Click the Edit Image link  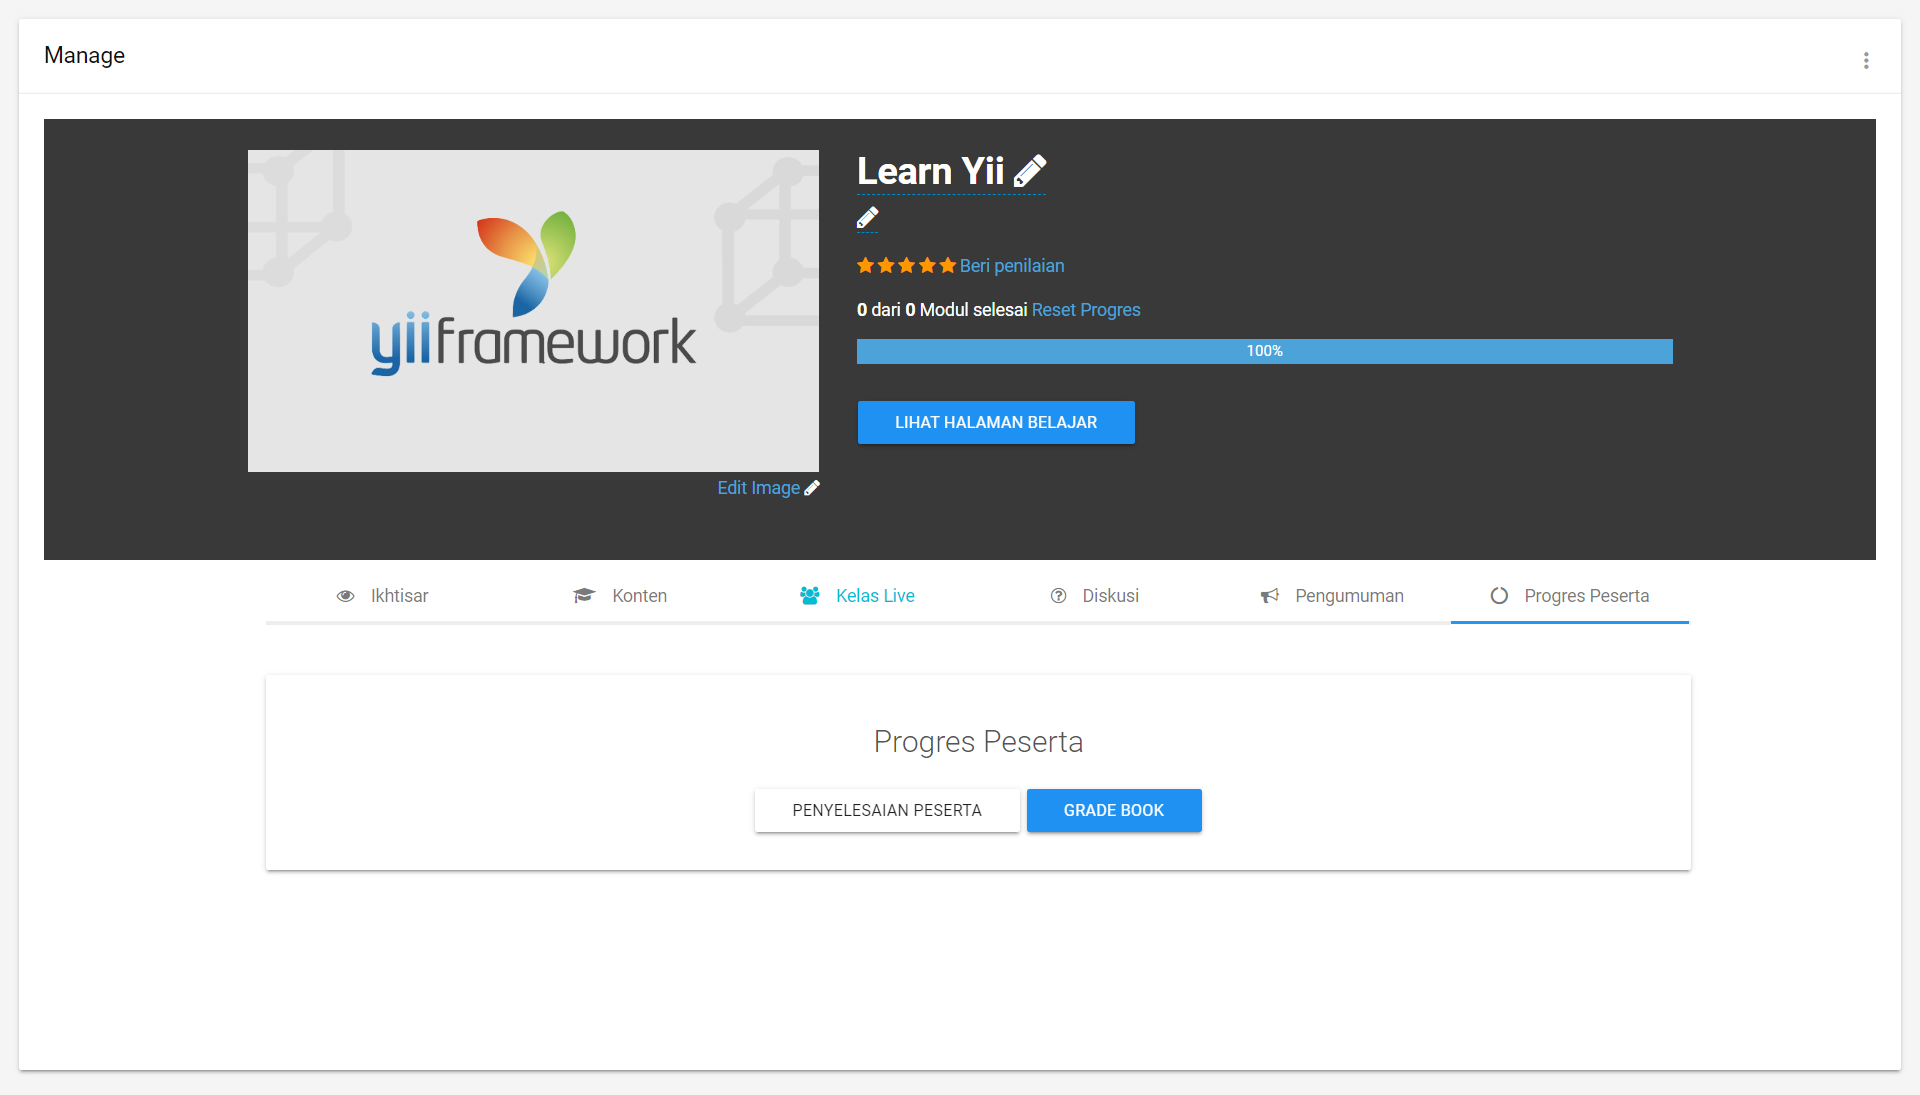[758, 488]
